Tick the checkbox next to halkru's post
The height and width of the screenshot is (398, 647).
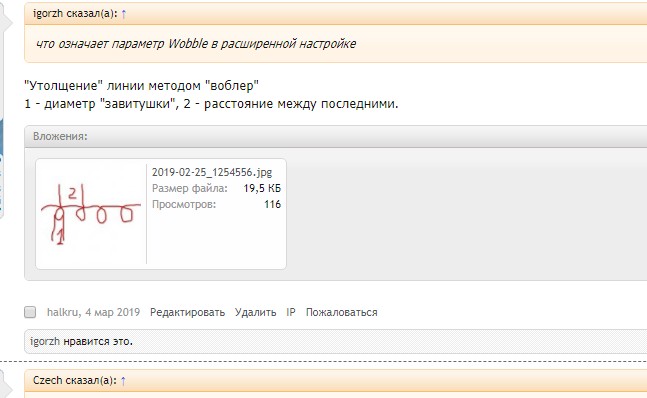tap(30, 312)
